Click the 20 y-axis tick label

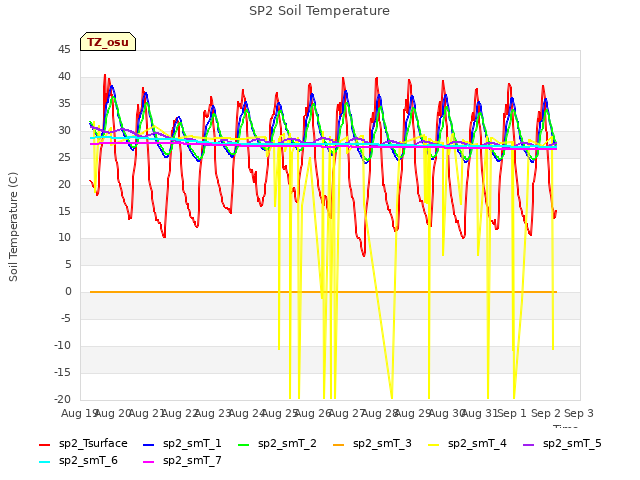[64, 184]
